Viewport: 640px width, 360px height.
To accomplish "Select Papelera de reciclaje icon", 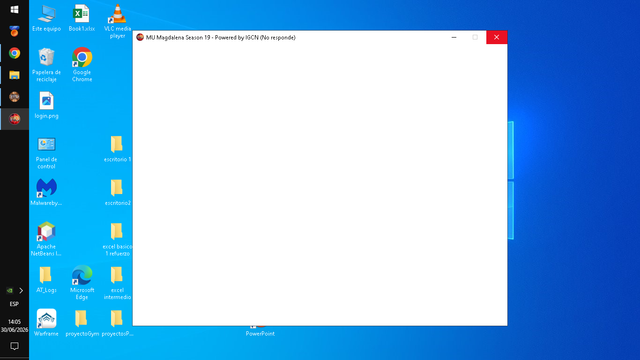I will click(47, 65).
